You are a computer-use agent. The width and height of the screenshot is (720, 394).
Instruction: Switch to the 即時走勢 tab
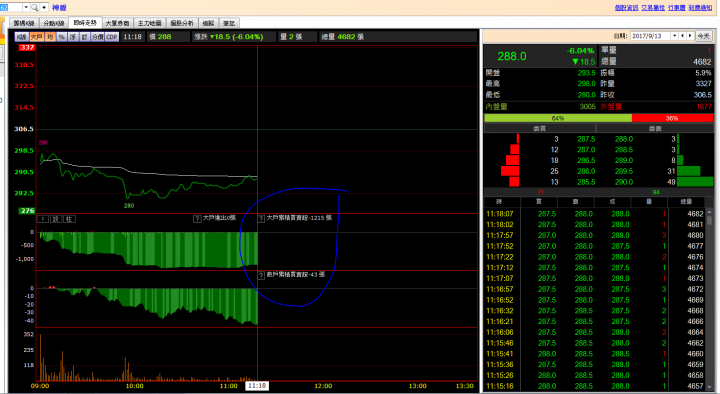pos(85,23)
